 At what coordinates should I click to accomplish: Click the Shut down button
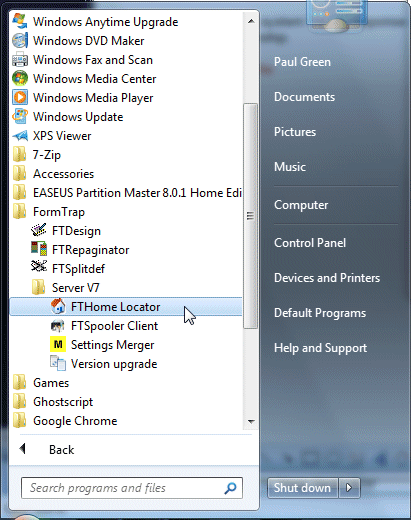coord(303,488)
